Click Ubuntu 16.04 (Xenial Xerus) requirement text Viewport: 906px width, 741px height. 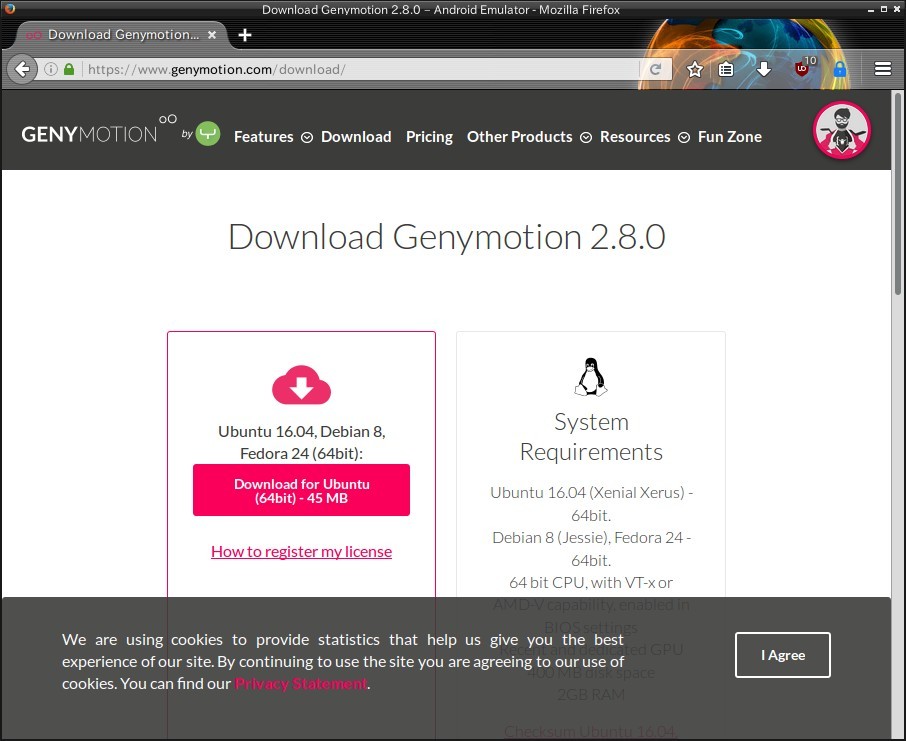coord(591,503)
